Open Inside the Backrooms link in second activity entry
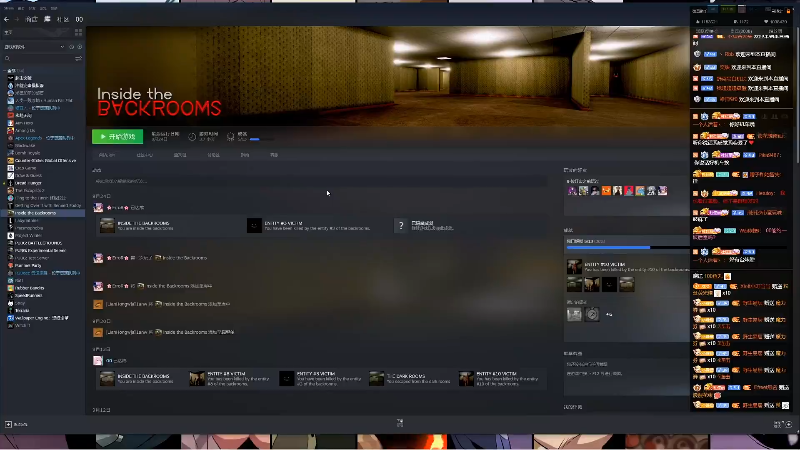Viewport: 800px width, 450px height. (184, 258)
